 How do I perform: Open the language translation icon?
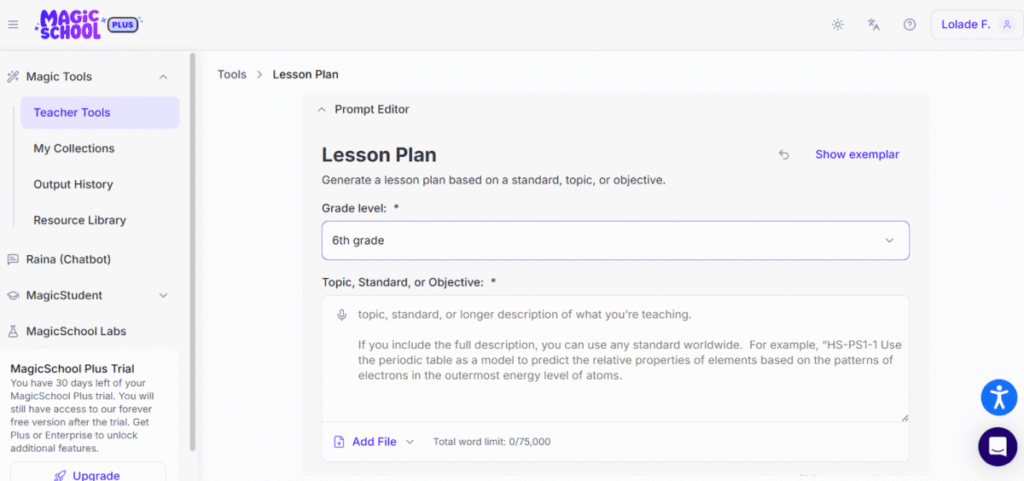click(874, 24)
